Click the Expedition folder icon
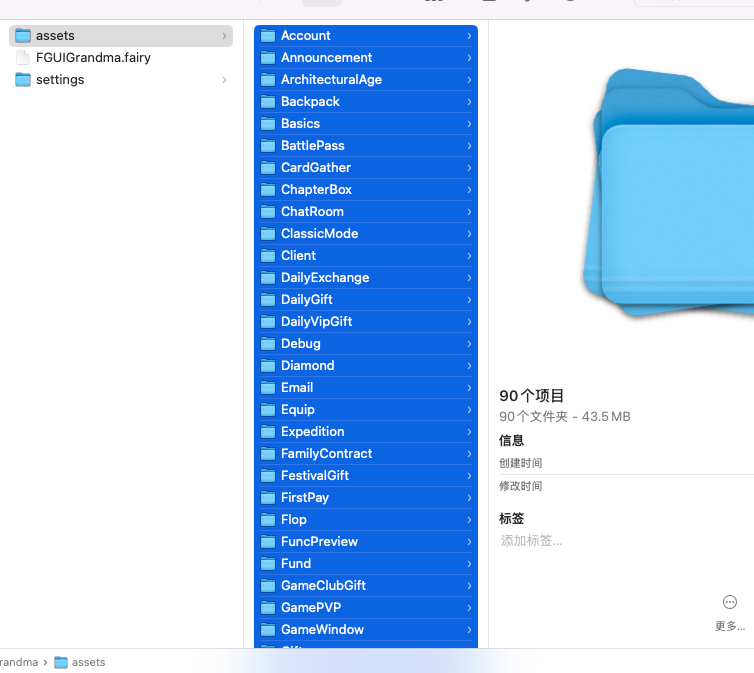The width and height of the screenshot is (754, 673). point(268,432)
